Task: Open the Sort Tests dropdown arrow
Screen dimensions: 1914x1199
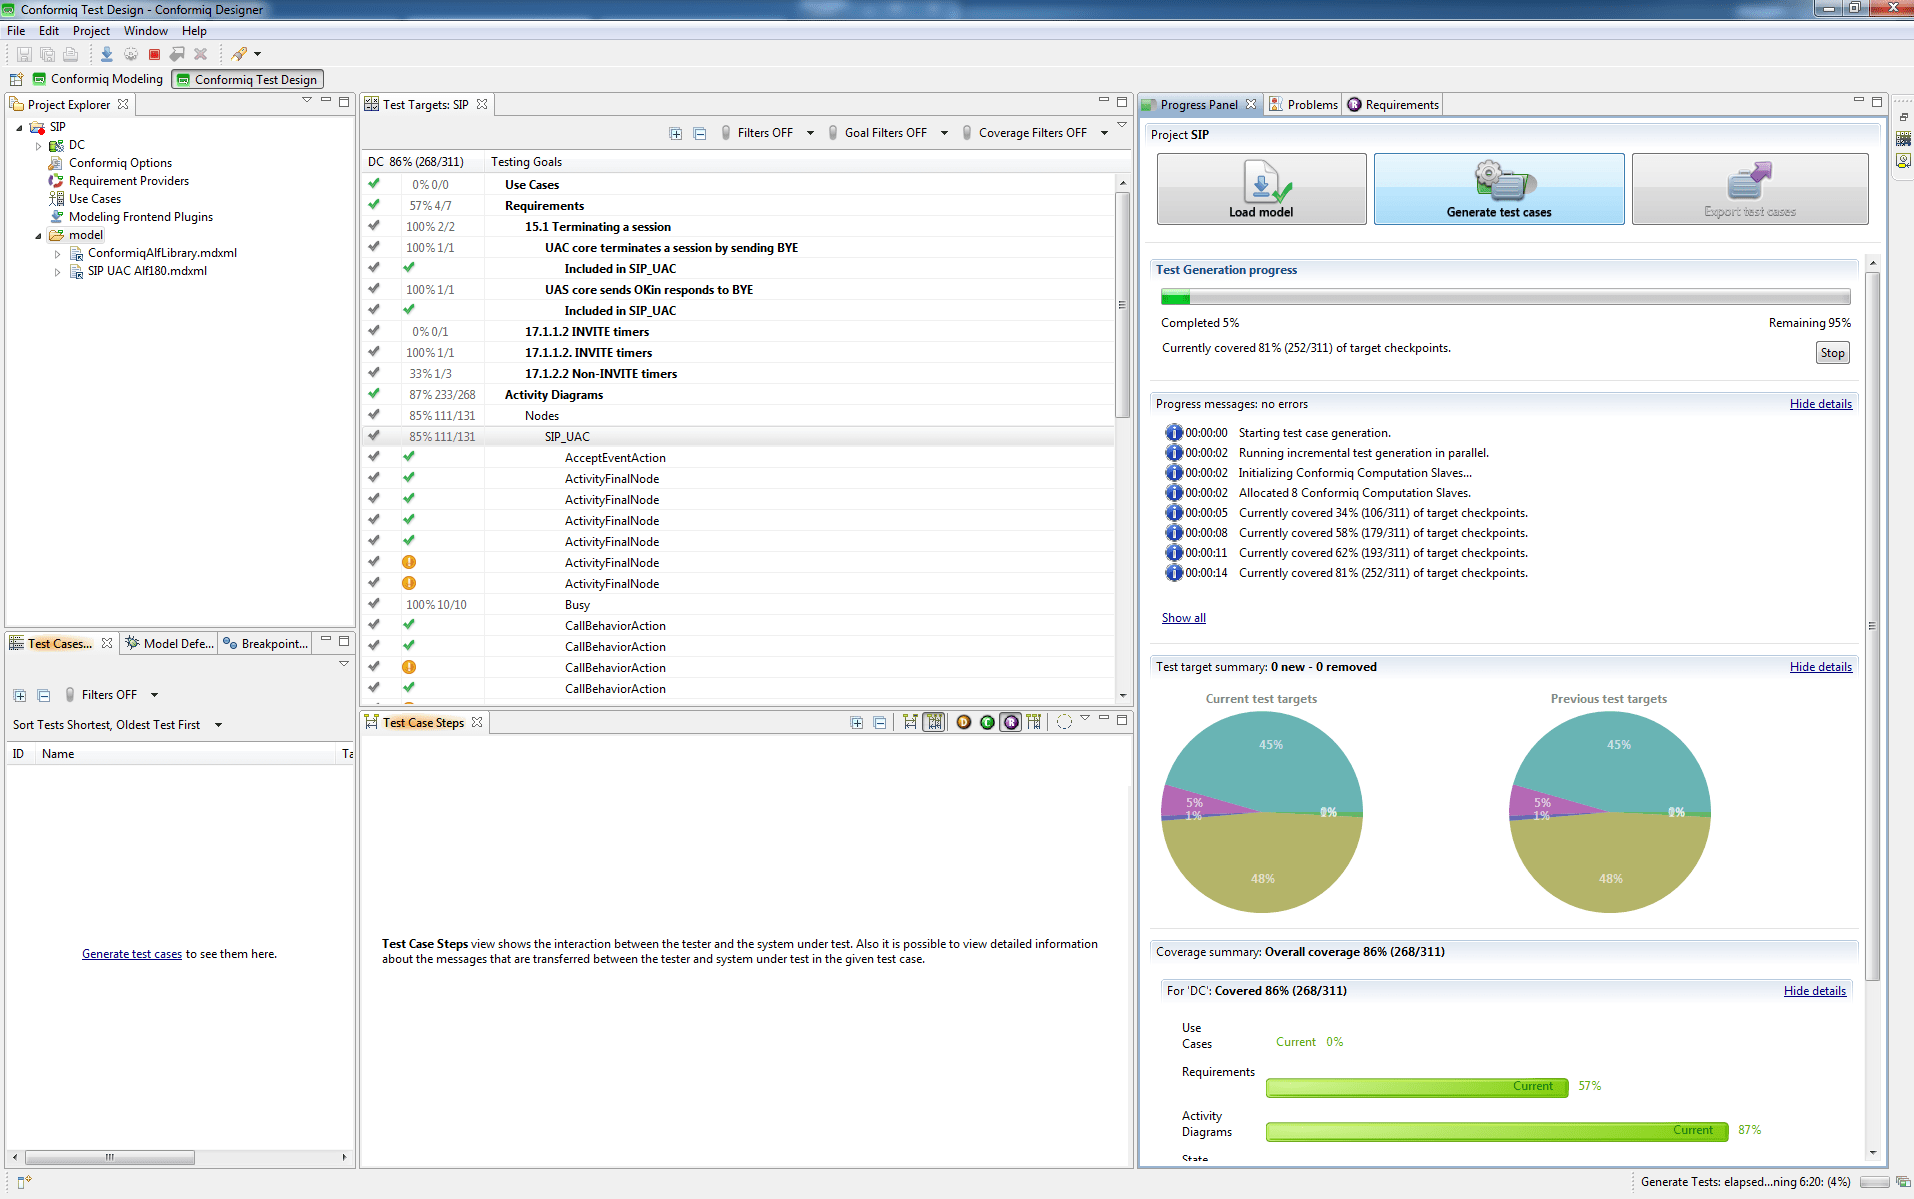Action: [218, 725]
